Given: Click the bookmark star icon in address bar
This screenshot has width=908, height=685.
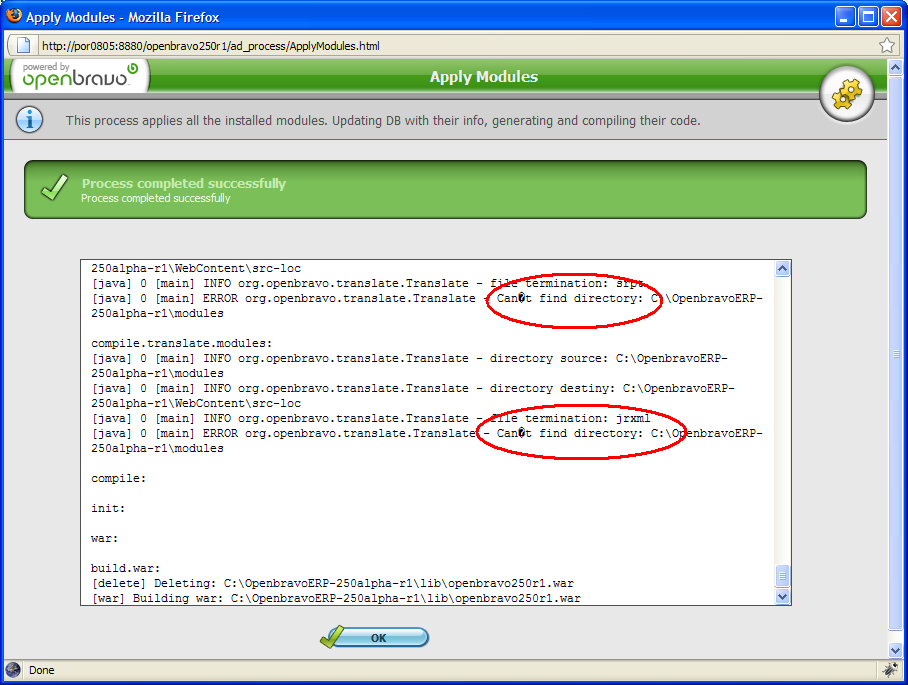Looking at the screenshot, I should click(887, 45).
